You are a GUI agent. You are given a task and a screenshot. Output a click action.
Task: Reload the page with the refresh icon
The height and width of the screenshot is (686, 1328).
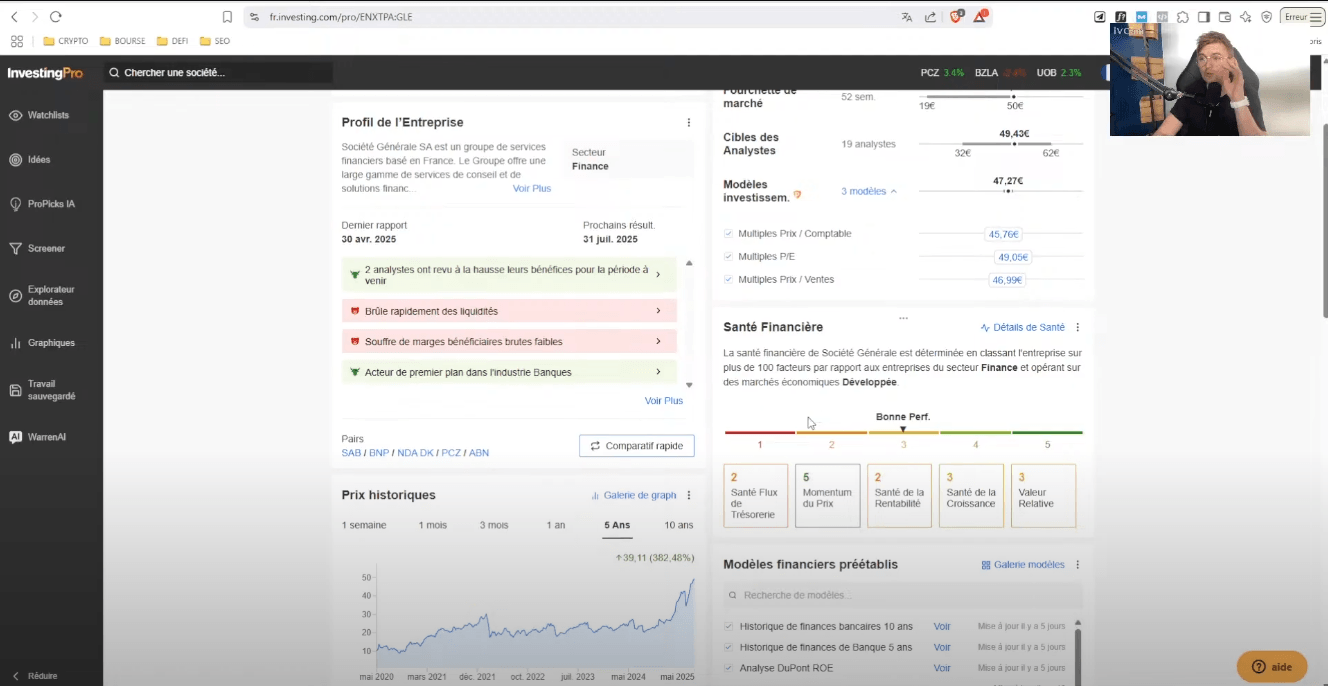pyautogui.click(x=55, y=17)
